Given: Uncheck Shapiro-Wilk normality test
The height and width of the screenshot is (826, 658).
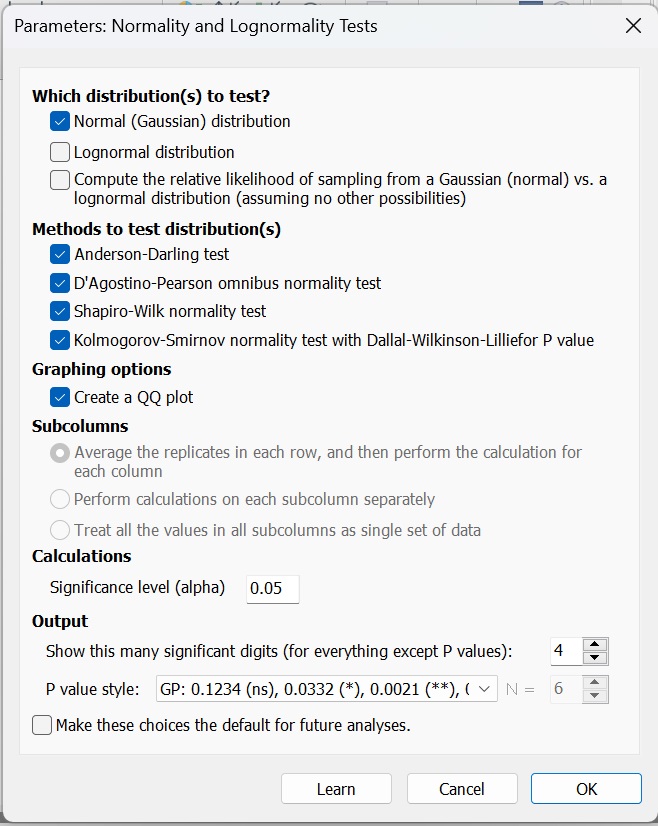Looking at the screenshot, I should [60, 312].
